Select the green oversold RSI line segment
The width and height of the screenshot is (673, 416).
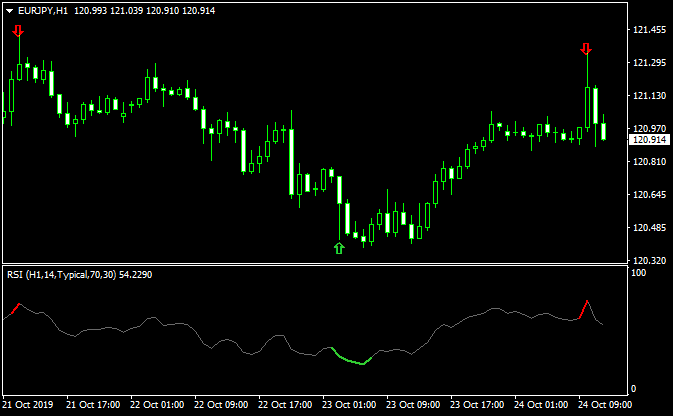[352, 361]
